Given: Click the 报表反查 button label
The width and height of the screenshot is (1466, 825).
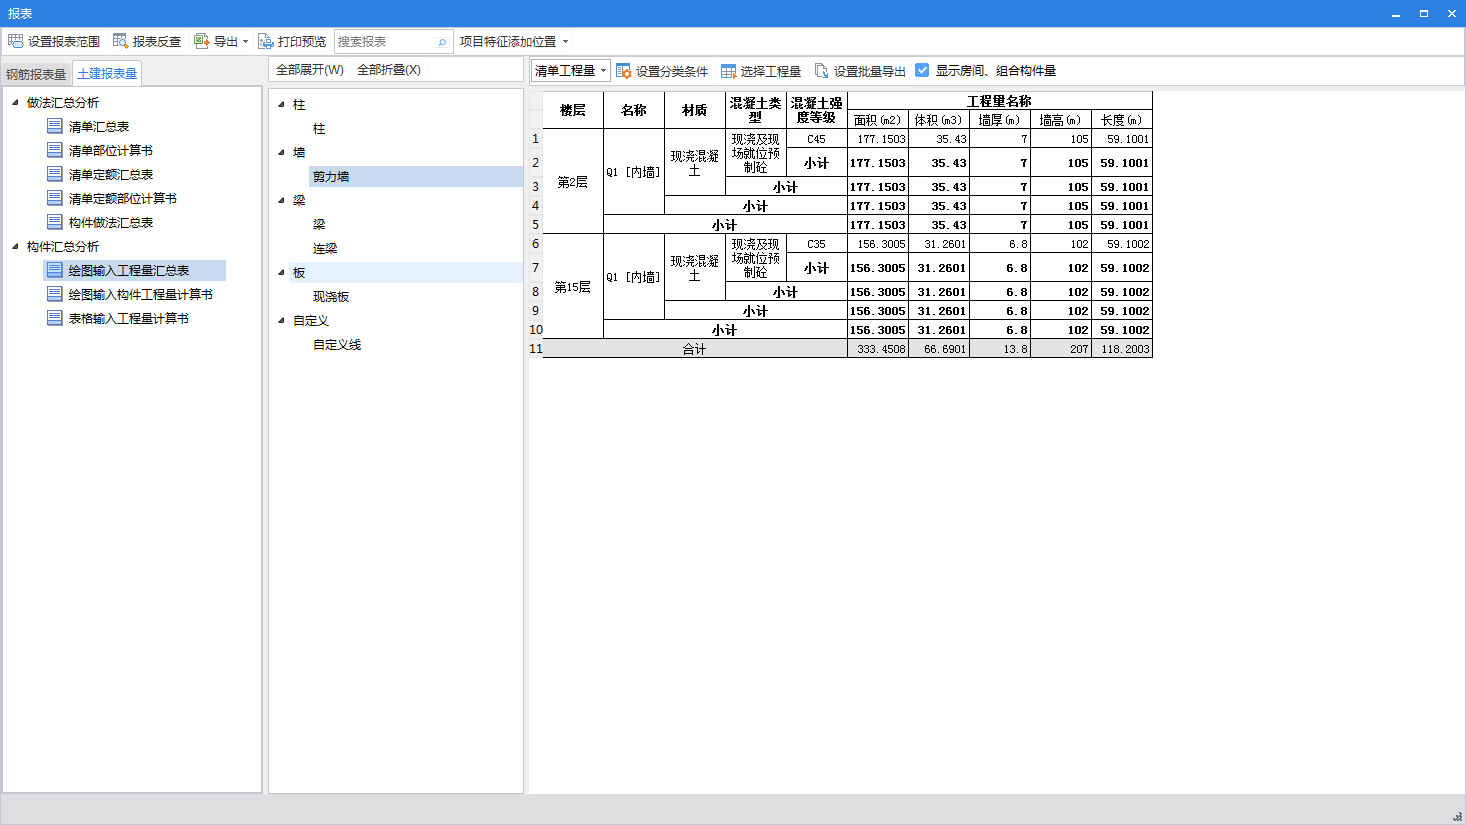Looking at the screenshot, I should [157, 41].
